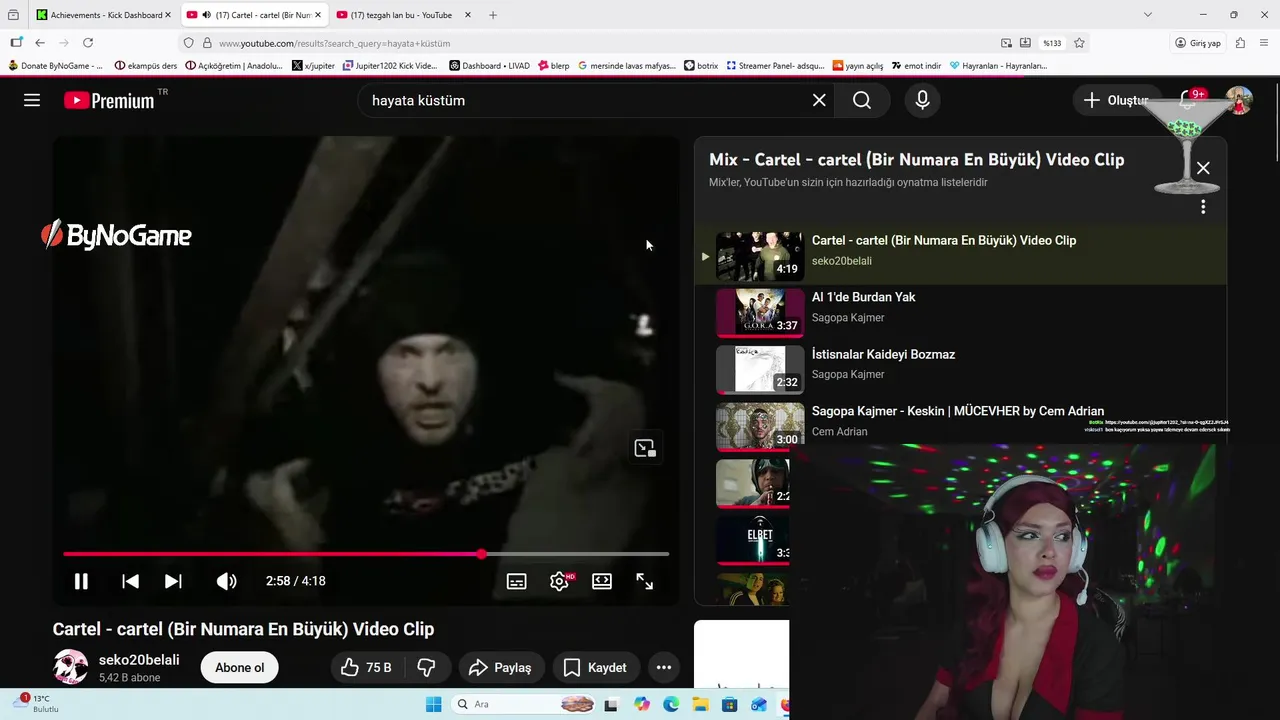Open the YouTube hamburger guide menu
Viewport: 1280px width, 720px height.
click(x=32, y=100)
